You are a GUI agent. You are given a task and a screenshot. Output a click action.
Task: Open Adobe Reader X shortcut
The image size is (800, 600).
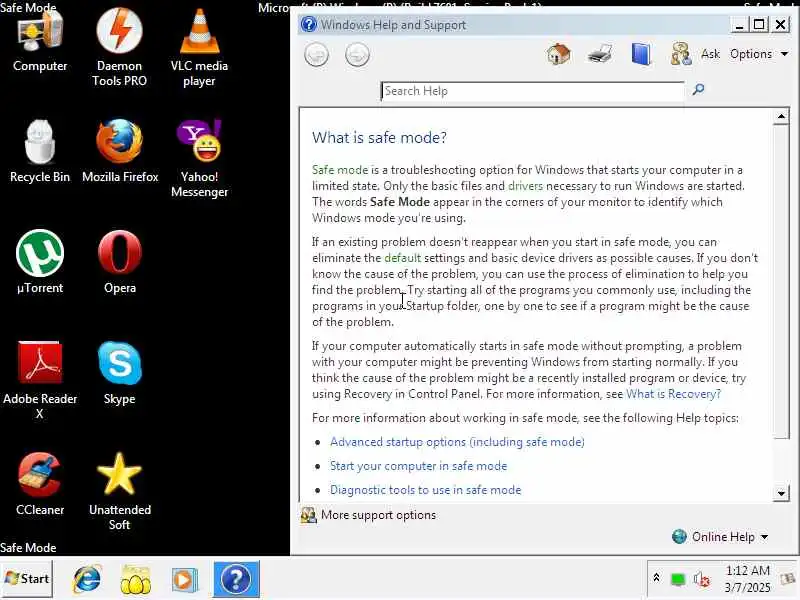point(40,381)
